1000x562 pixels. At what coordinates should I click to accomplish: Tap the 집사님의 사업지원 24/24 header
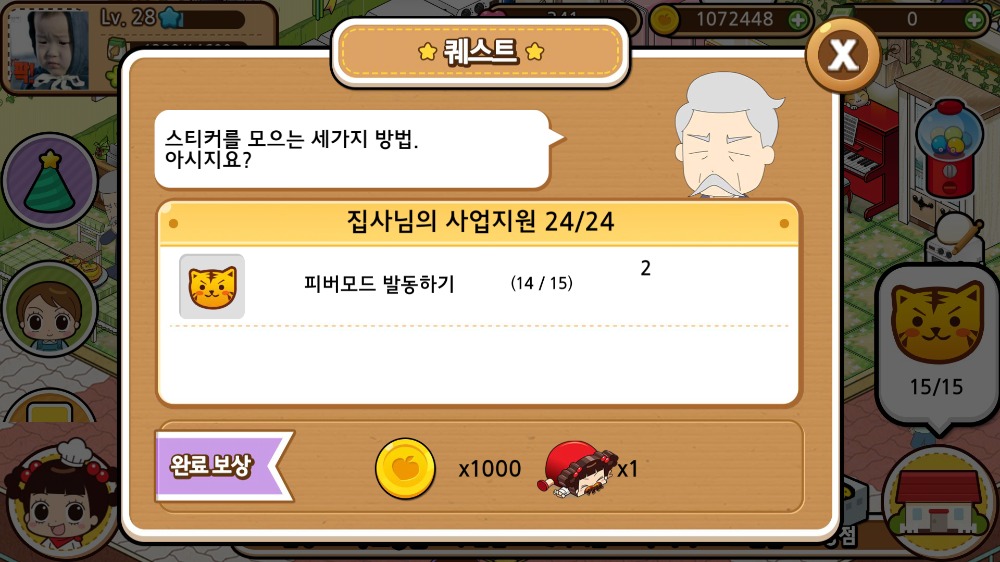[479, 222]
